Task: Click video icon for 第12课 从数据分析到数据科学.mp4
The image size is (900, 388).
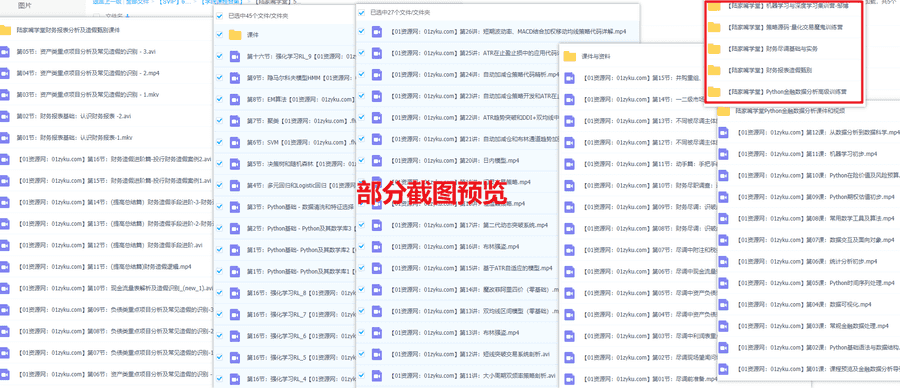Action: pos(723,133)
